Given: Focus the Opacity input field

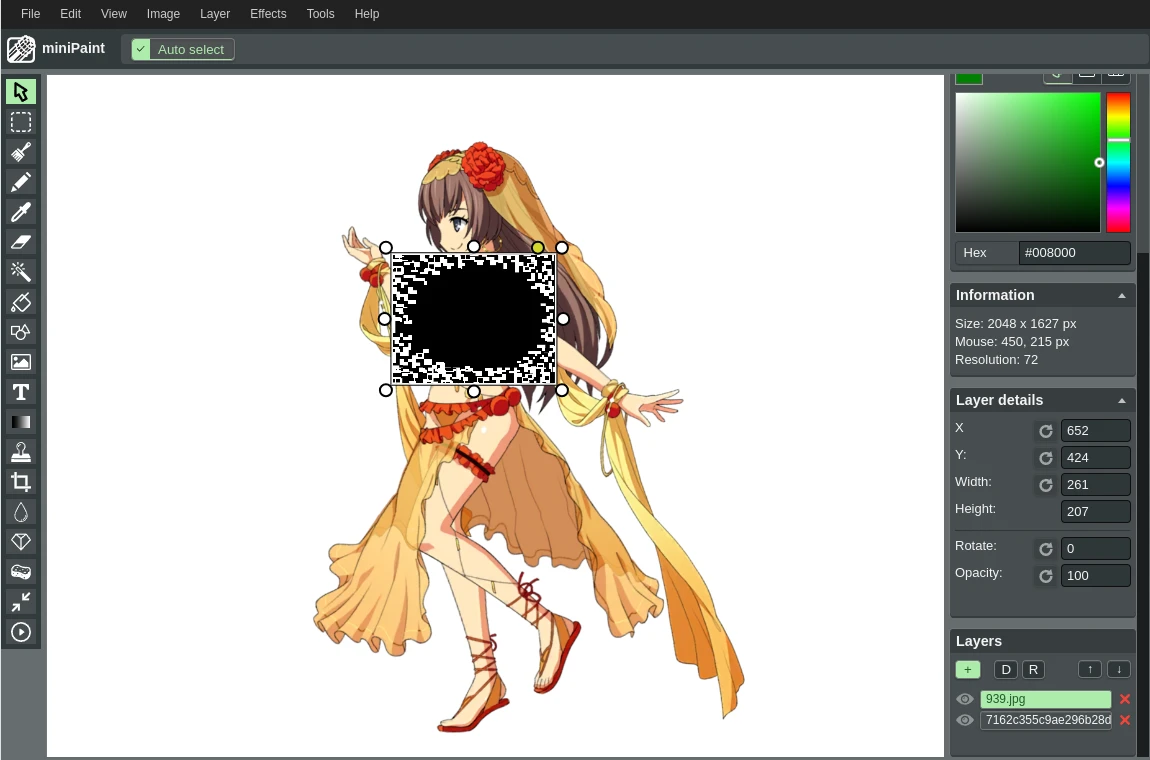Looking at the screenshot, I should pos(1096,576).
